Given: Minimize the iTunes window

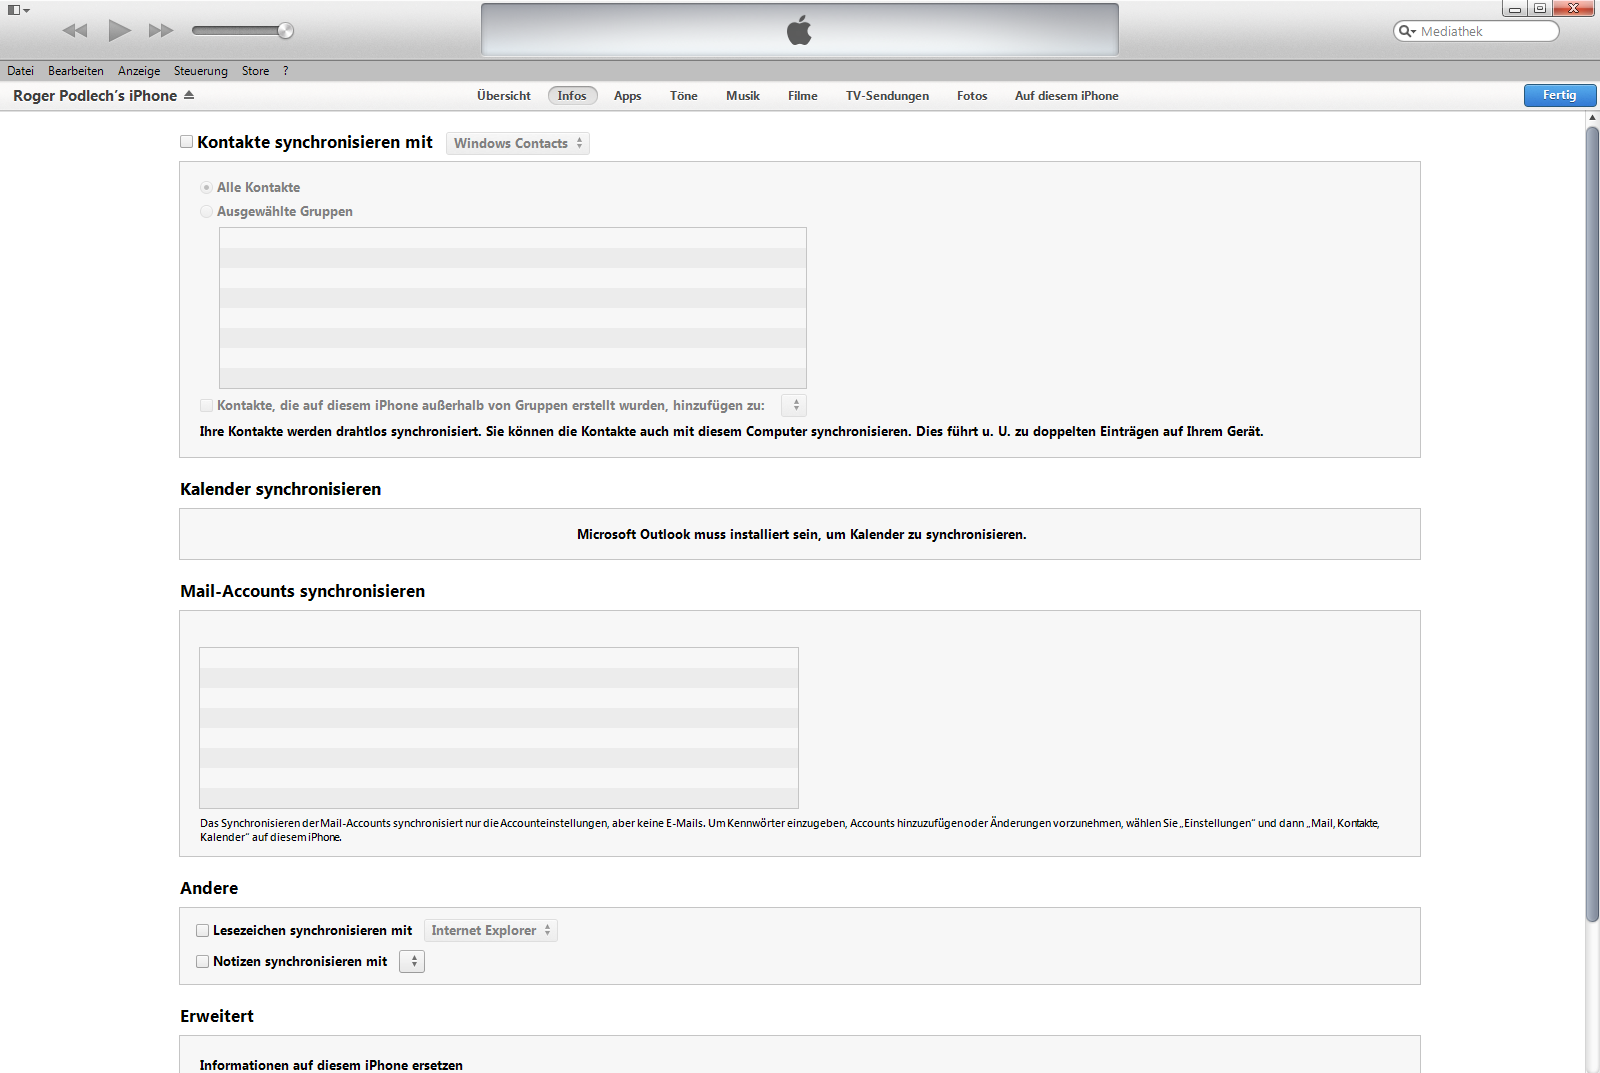Looking at the screenshot, I should click(1515, 9).
